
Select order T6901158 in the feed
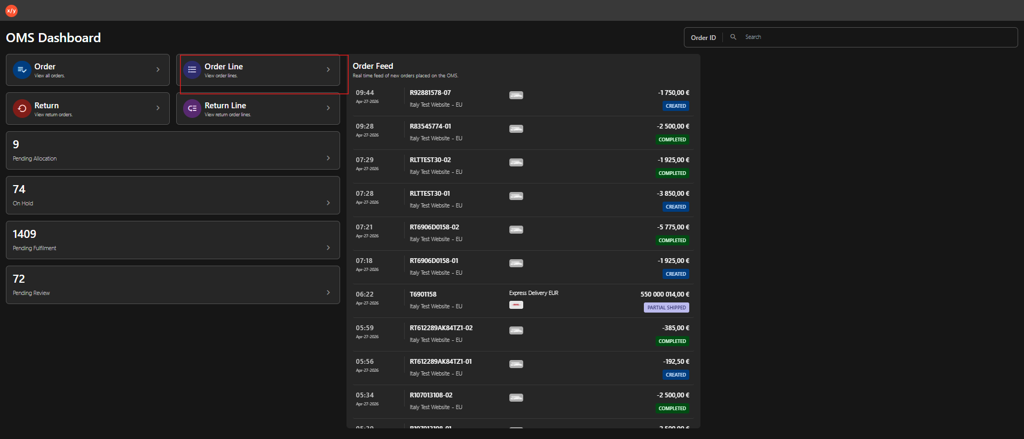423,294
